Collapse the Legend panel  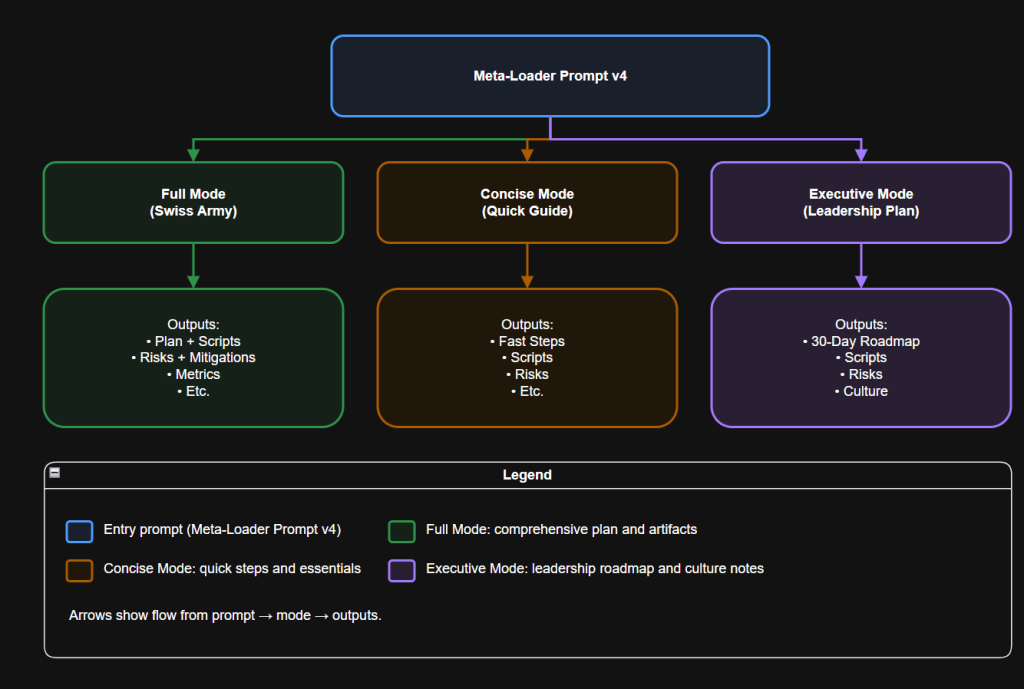click(x=53, y=474)
